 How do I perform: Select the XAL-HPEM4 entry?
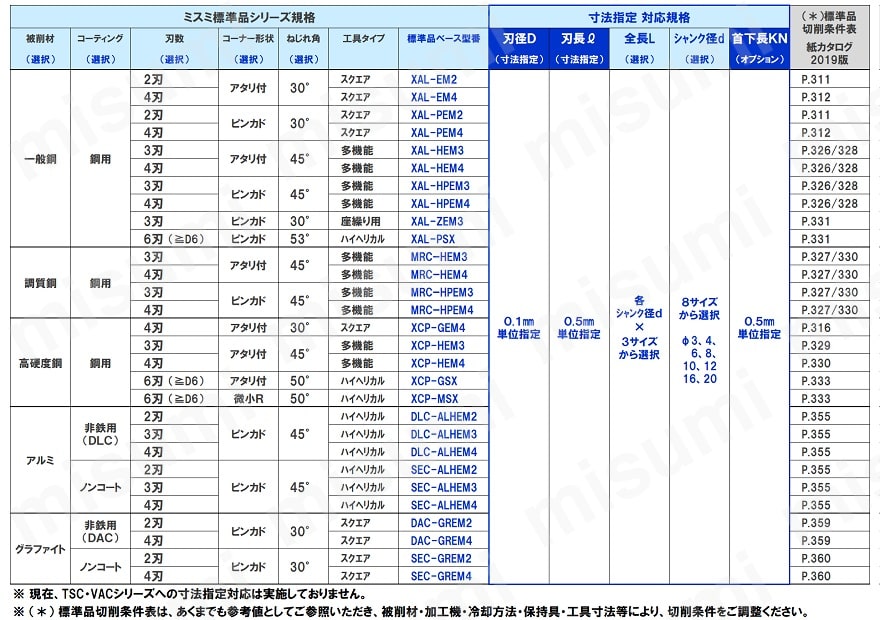[x=440, y=204]
